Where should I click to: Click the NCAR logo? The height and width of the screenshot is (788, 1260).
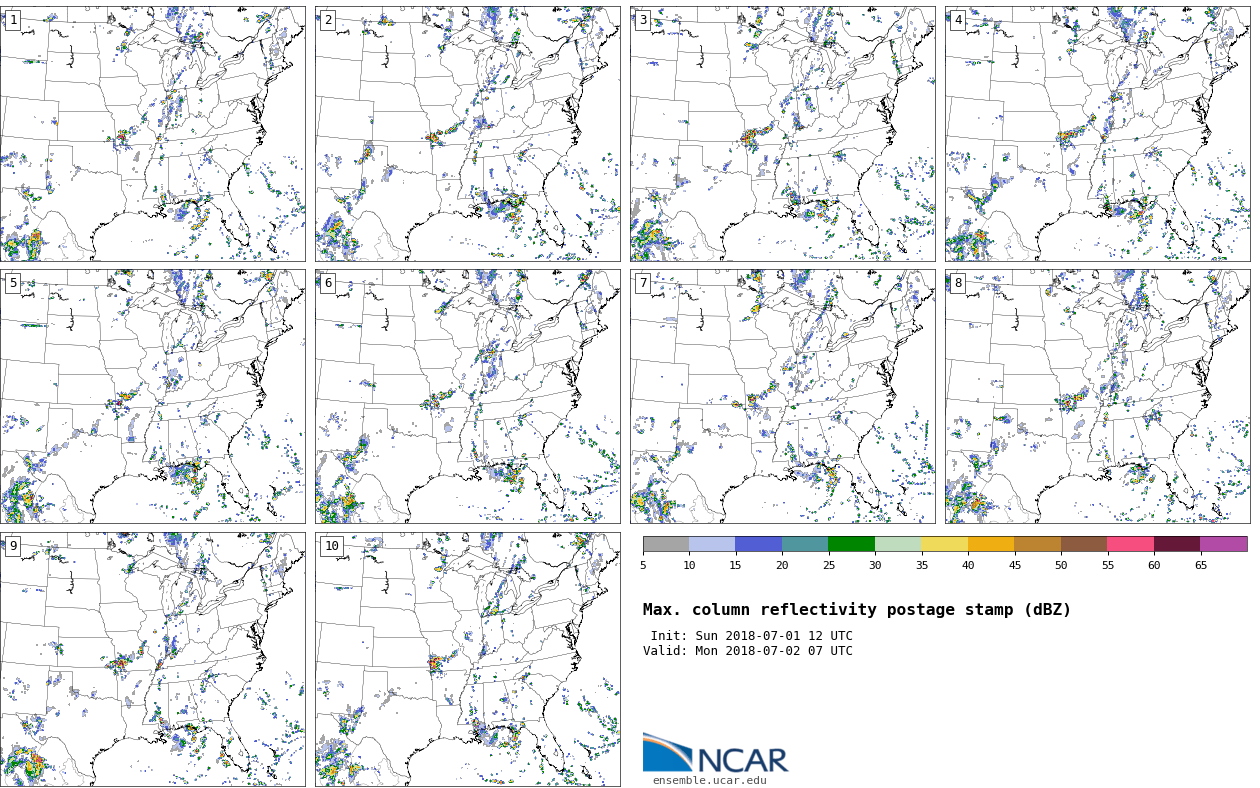click(715, 754)
